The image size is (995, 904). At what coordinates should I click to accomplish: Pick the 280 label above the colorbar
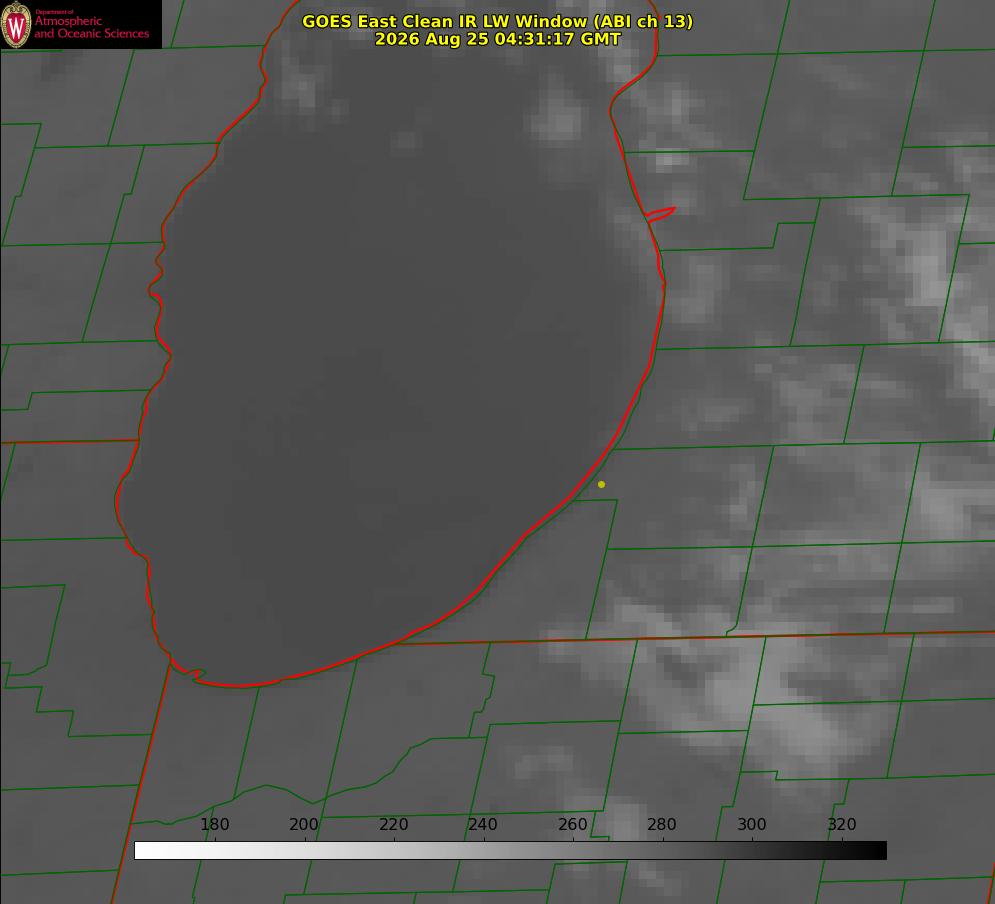[x=662, y=824]
